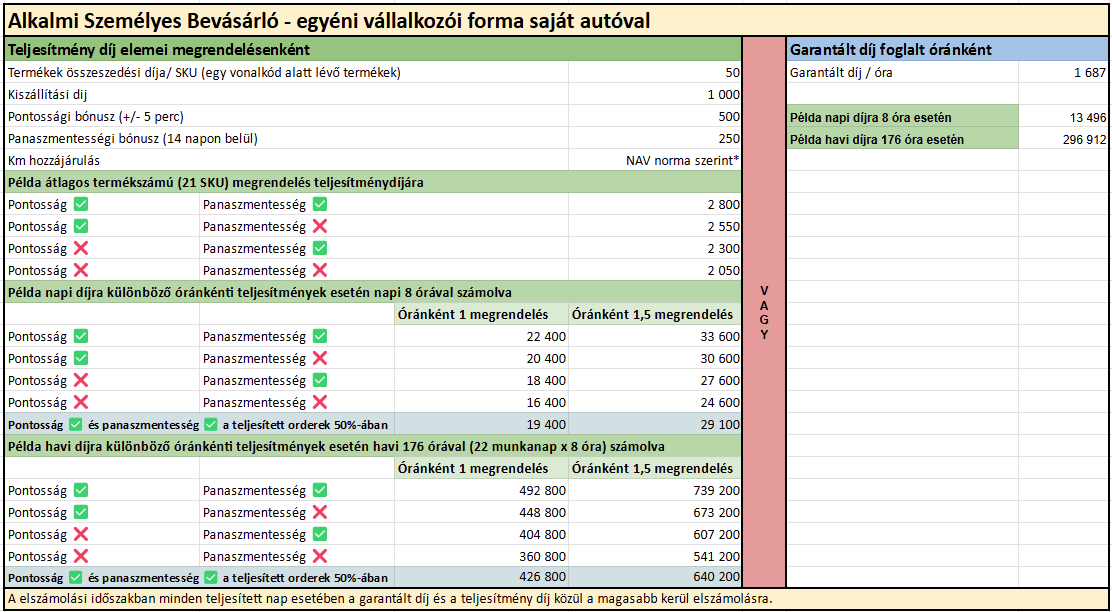Click red X beside Panaszmentesség in 2 550 row
Screen dimensions: 1112x612
320,226
